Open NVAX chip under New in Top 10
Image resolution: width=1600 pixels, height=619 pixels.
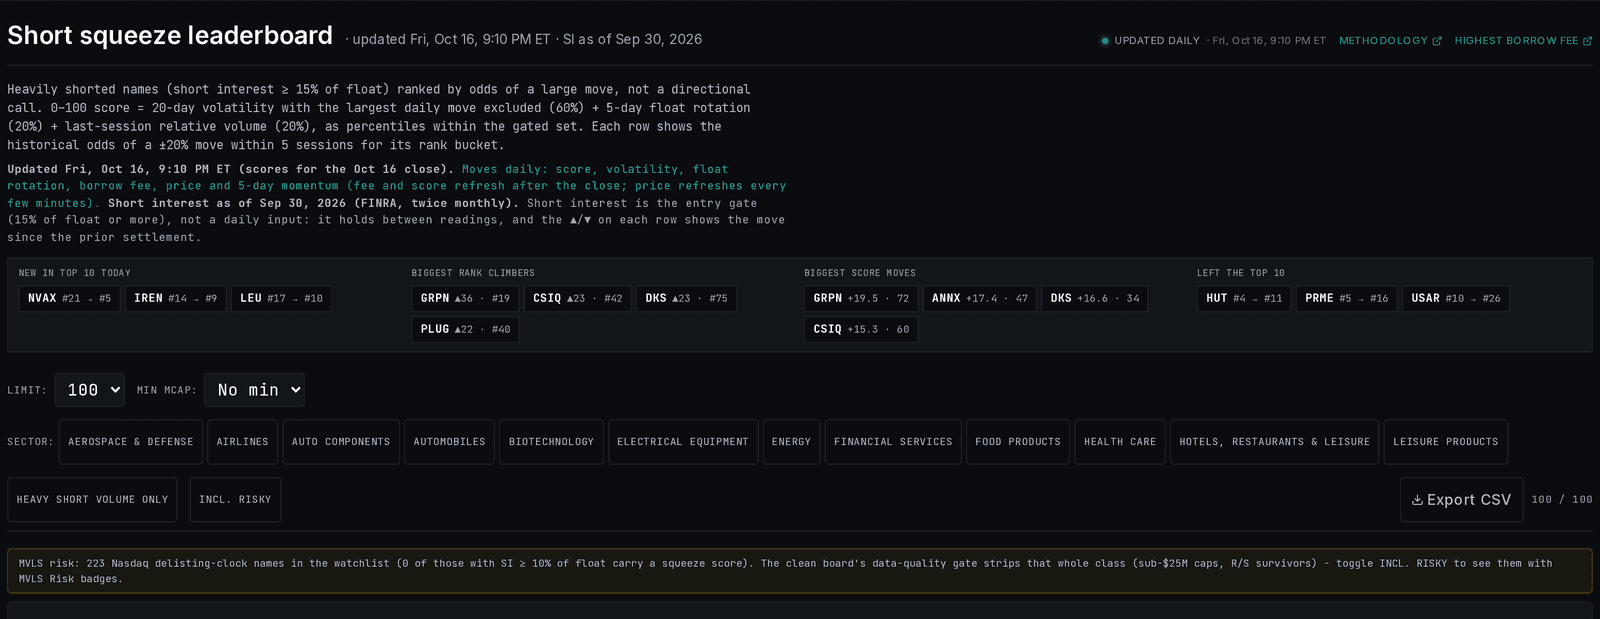70,299
